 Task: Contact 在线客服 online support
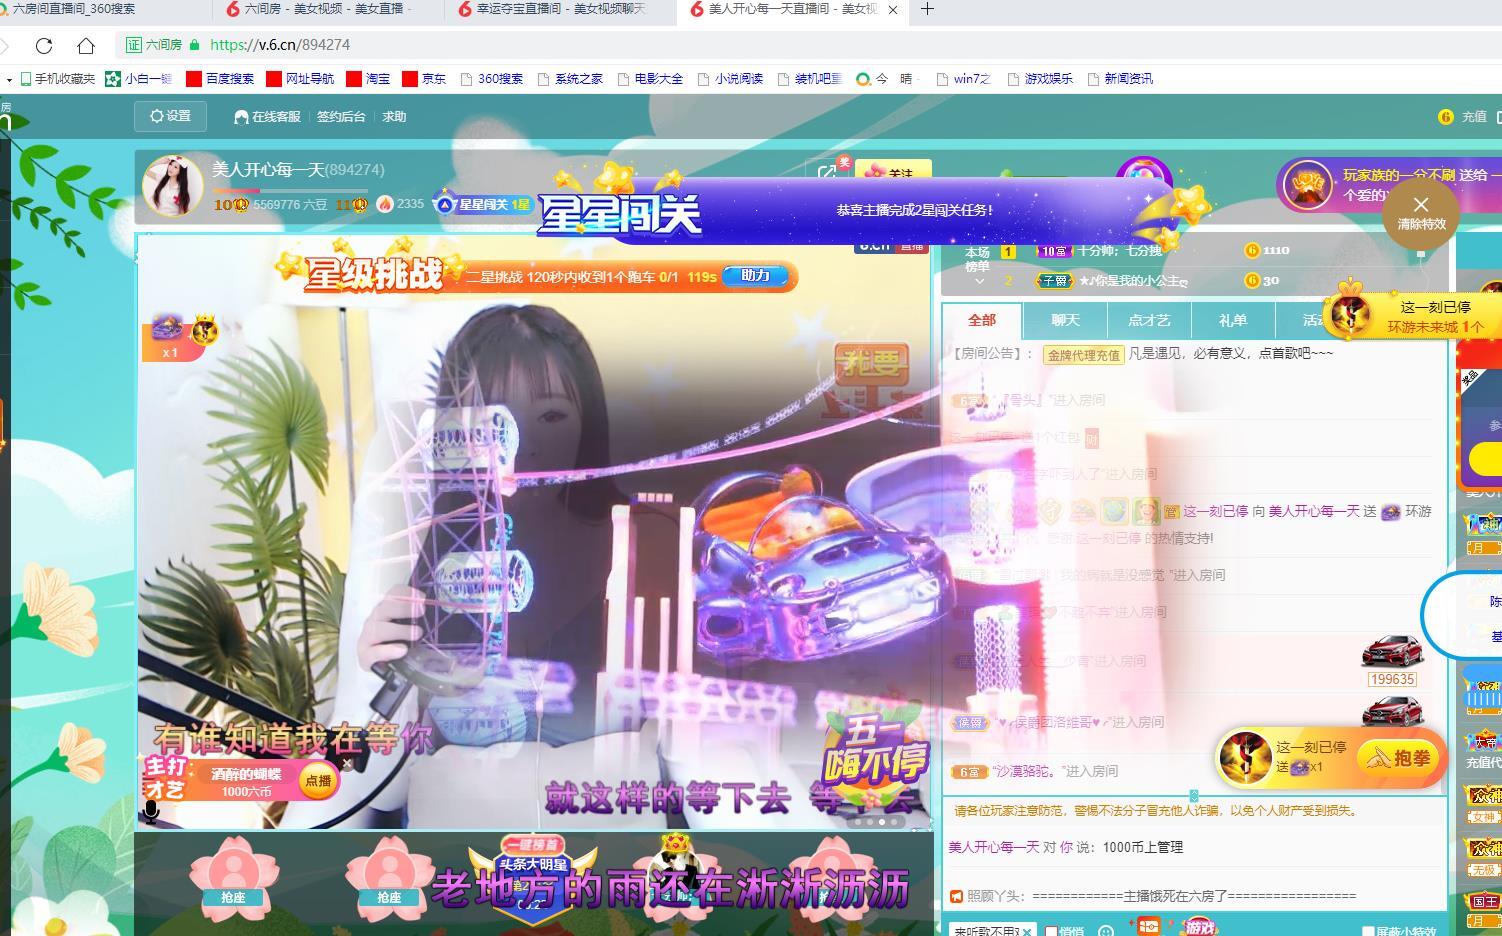(x=267, y=116)
